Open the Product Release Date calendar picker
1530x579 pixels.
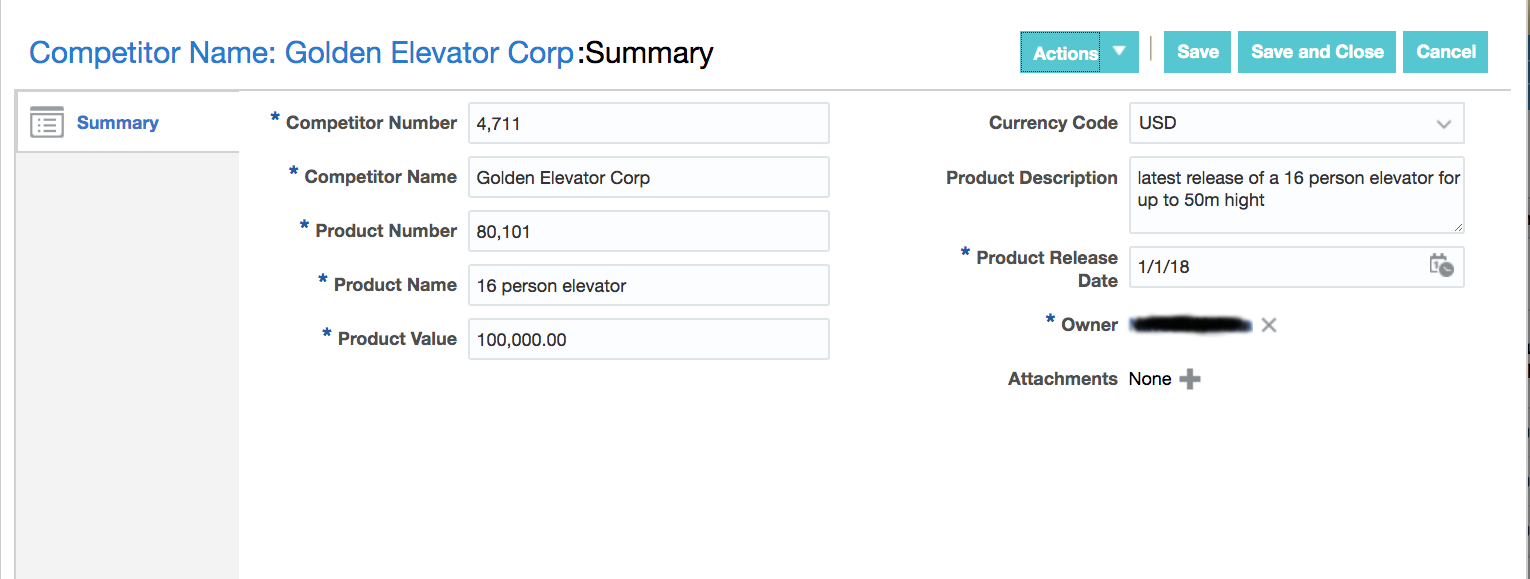(1441, 266)
